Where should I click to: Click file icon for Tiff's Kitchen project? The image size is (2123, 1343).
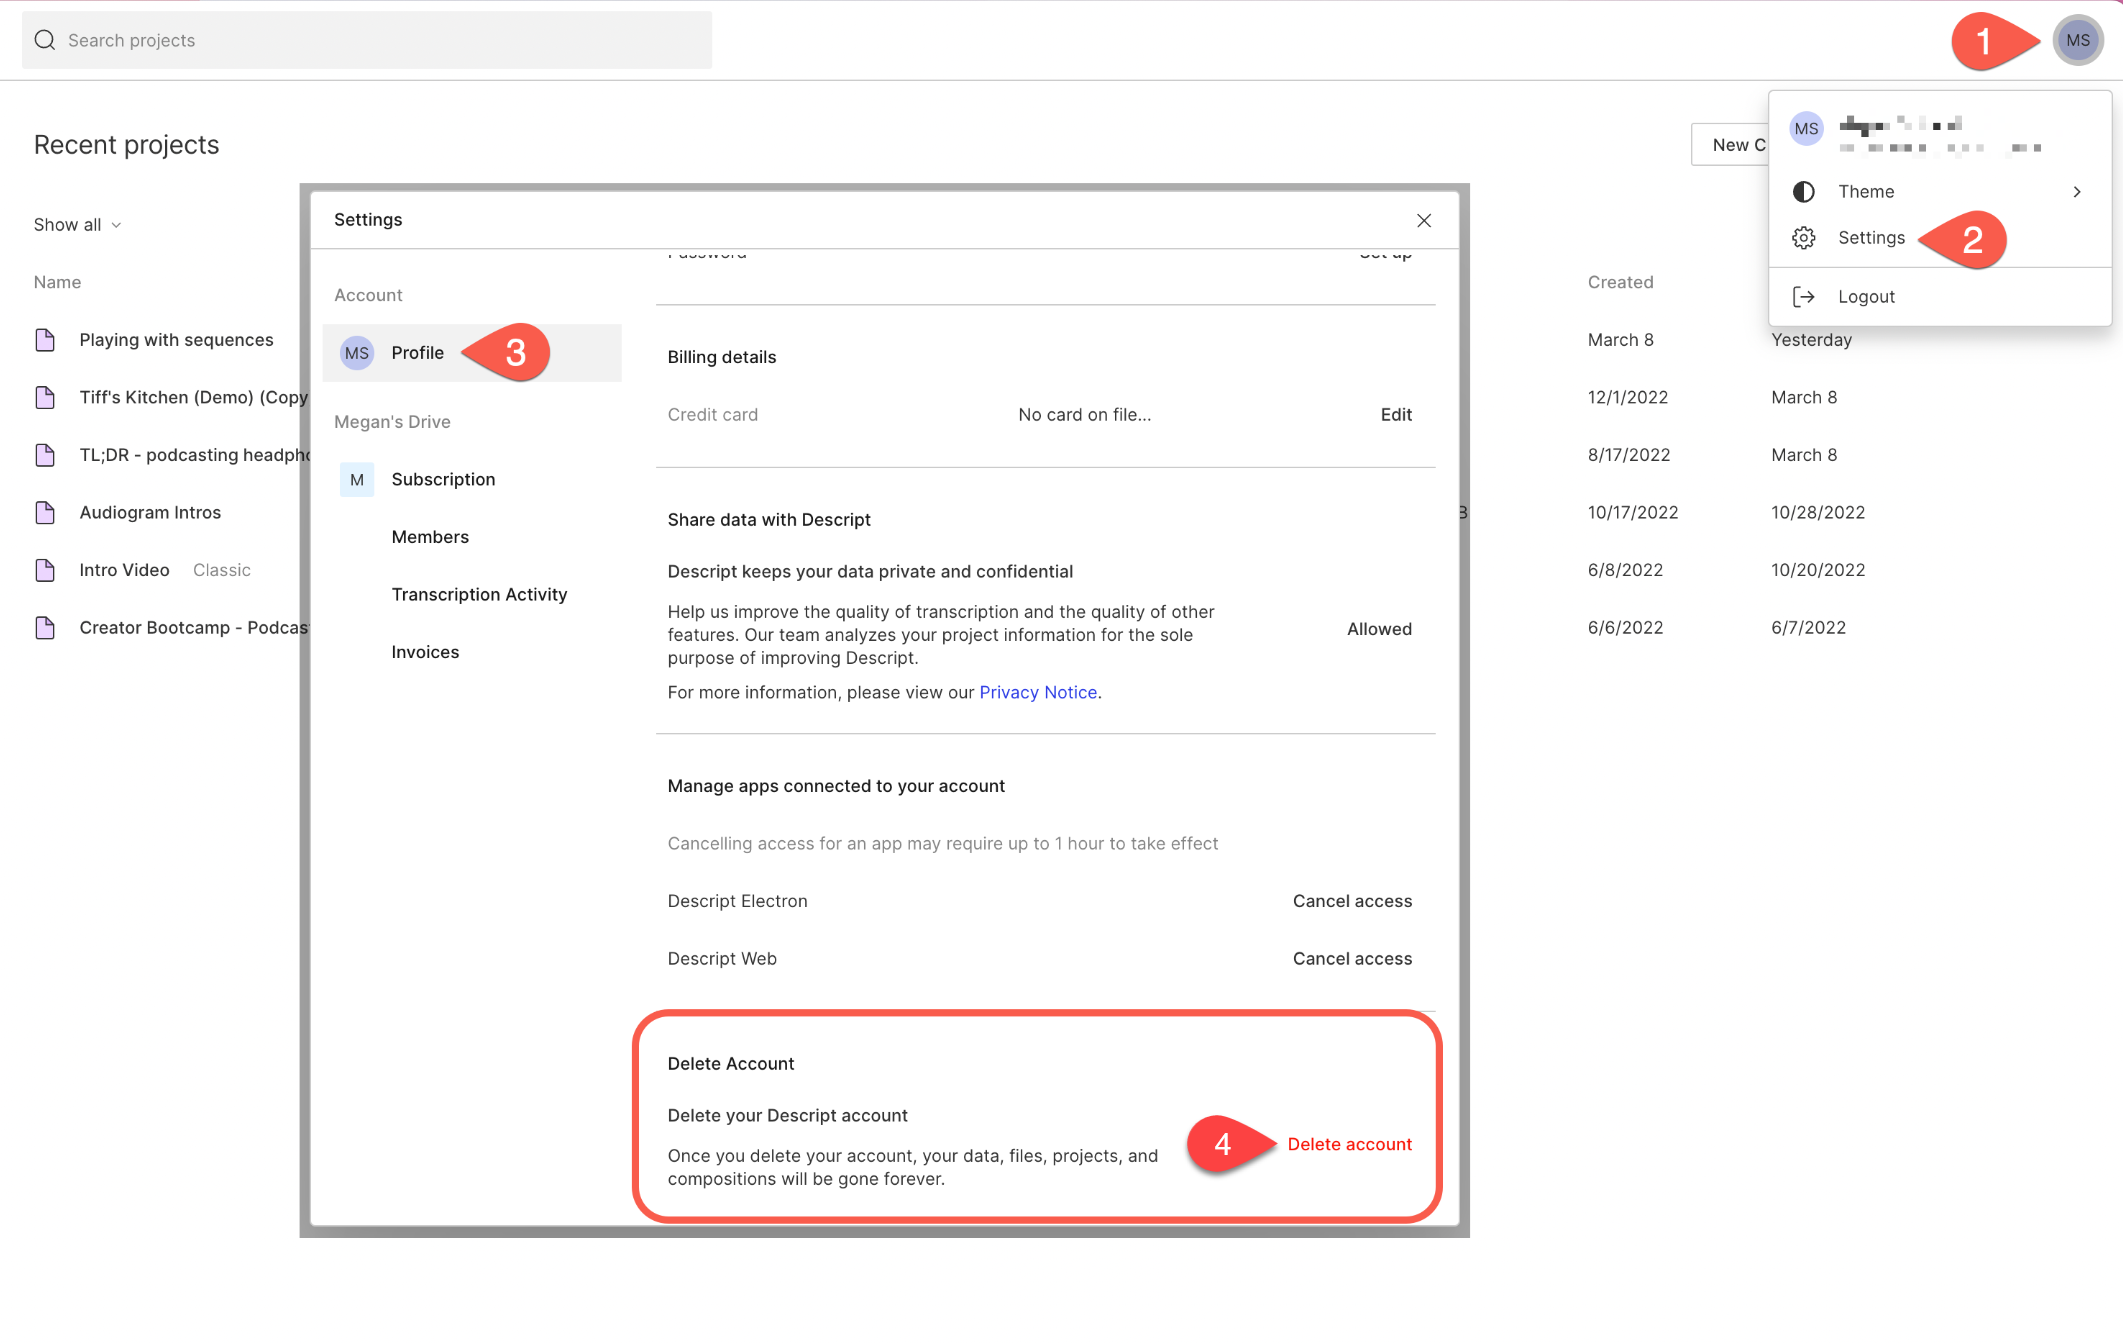(x=45, y=397)
